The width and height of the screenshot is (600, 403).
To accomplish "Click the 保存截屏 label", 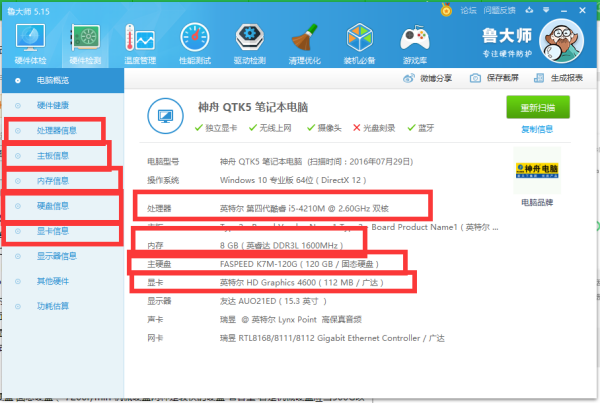I will (502, 78).
